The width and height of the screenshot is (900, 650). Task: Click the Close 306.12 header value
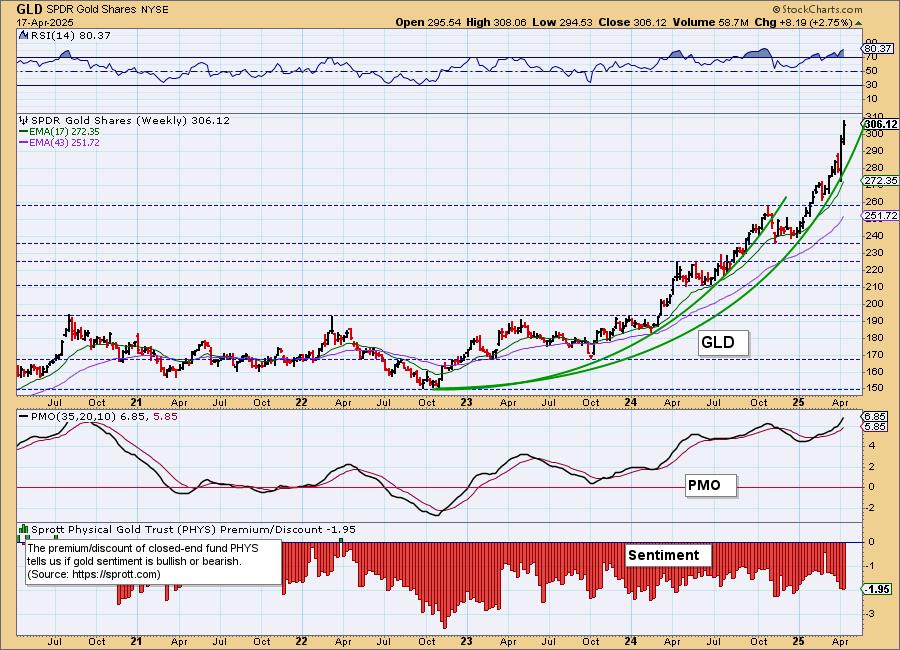633,22
